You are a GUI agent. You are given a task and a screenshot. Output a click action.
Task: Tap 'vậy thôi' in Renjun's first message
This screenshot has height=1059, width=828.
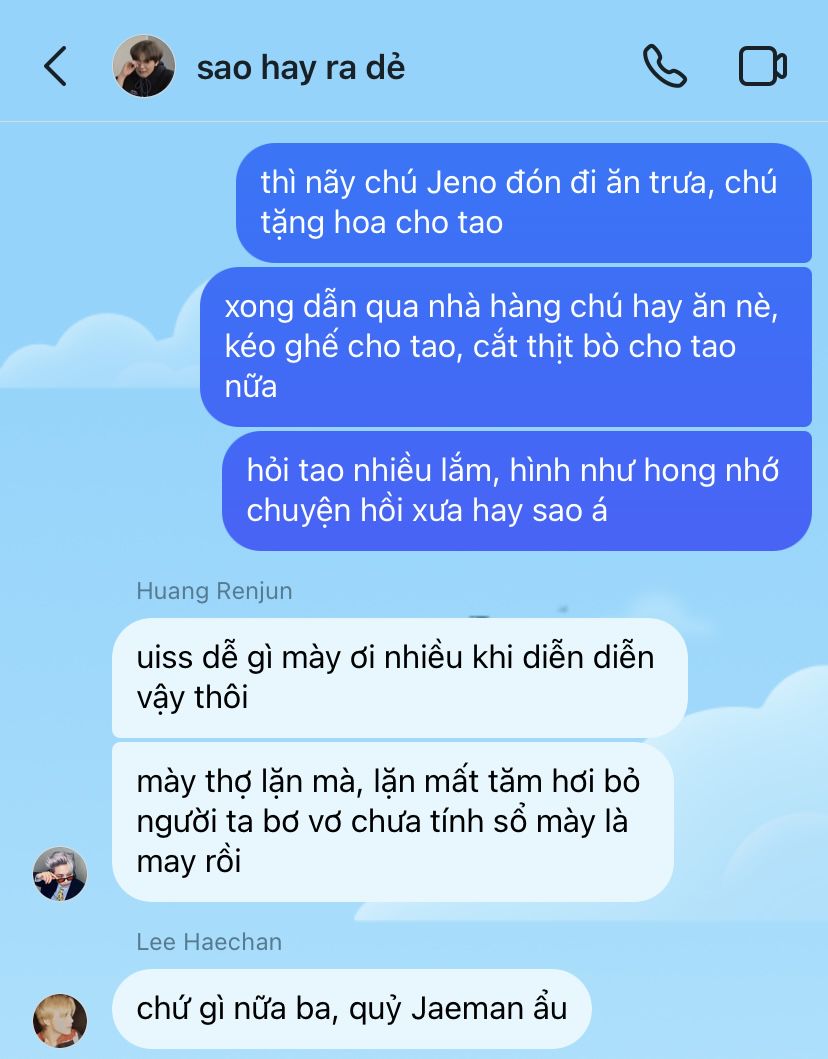click(x=192, y=698)
